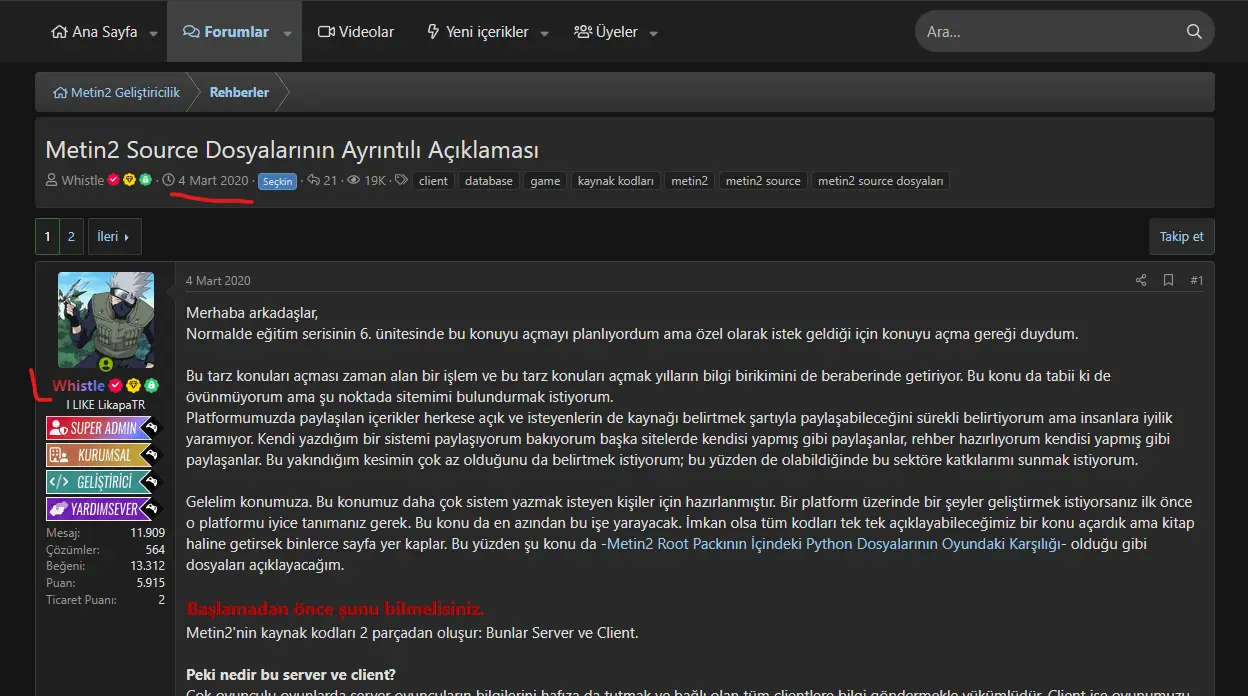The image size is (1248, 696).
Task: Click the Mesaj count 11.909
Action: coord(148,533)
